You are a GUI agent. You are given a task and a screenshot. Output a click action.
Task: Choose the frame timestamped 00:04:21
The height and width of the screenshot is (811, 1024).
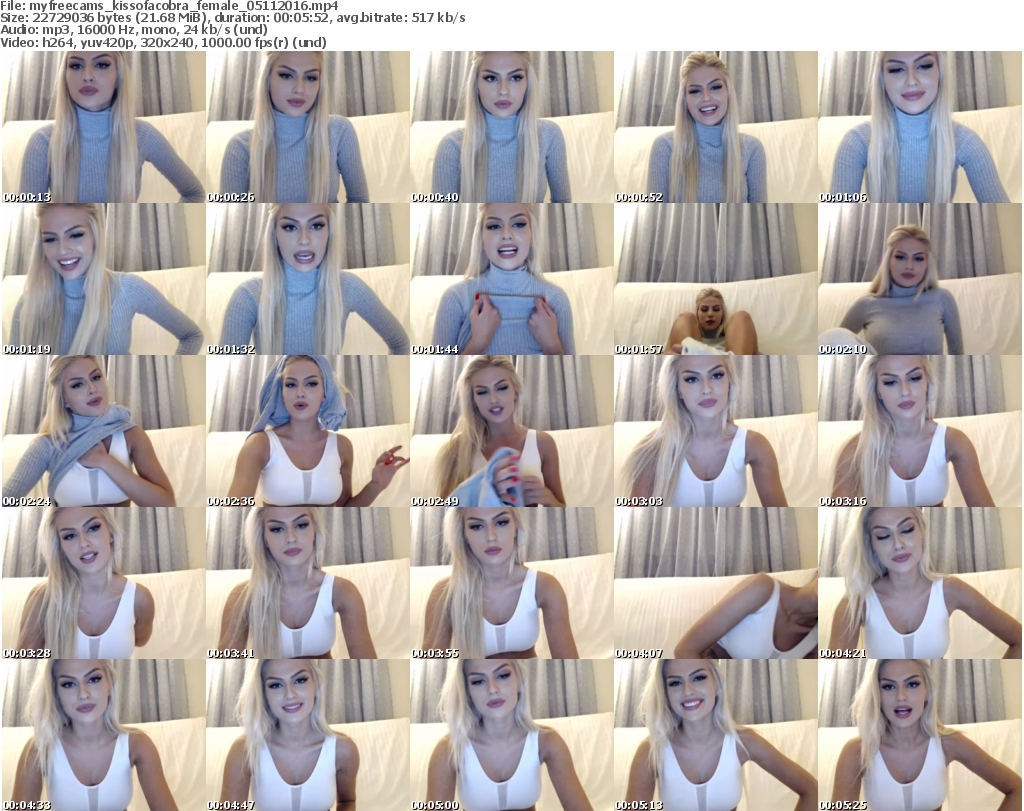point(920,583)
